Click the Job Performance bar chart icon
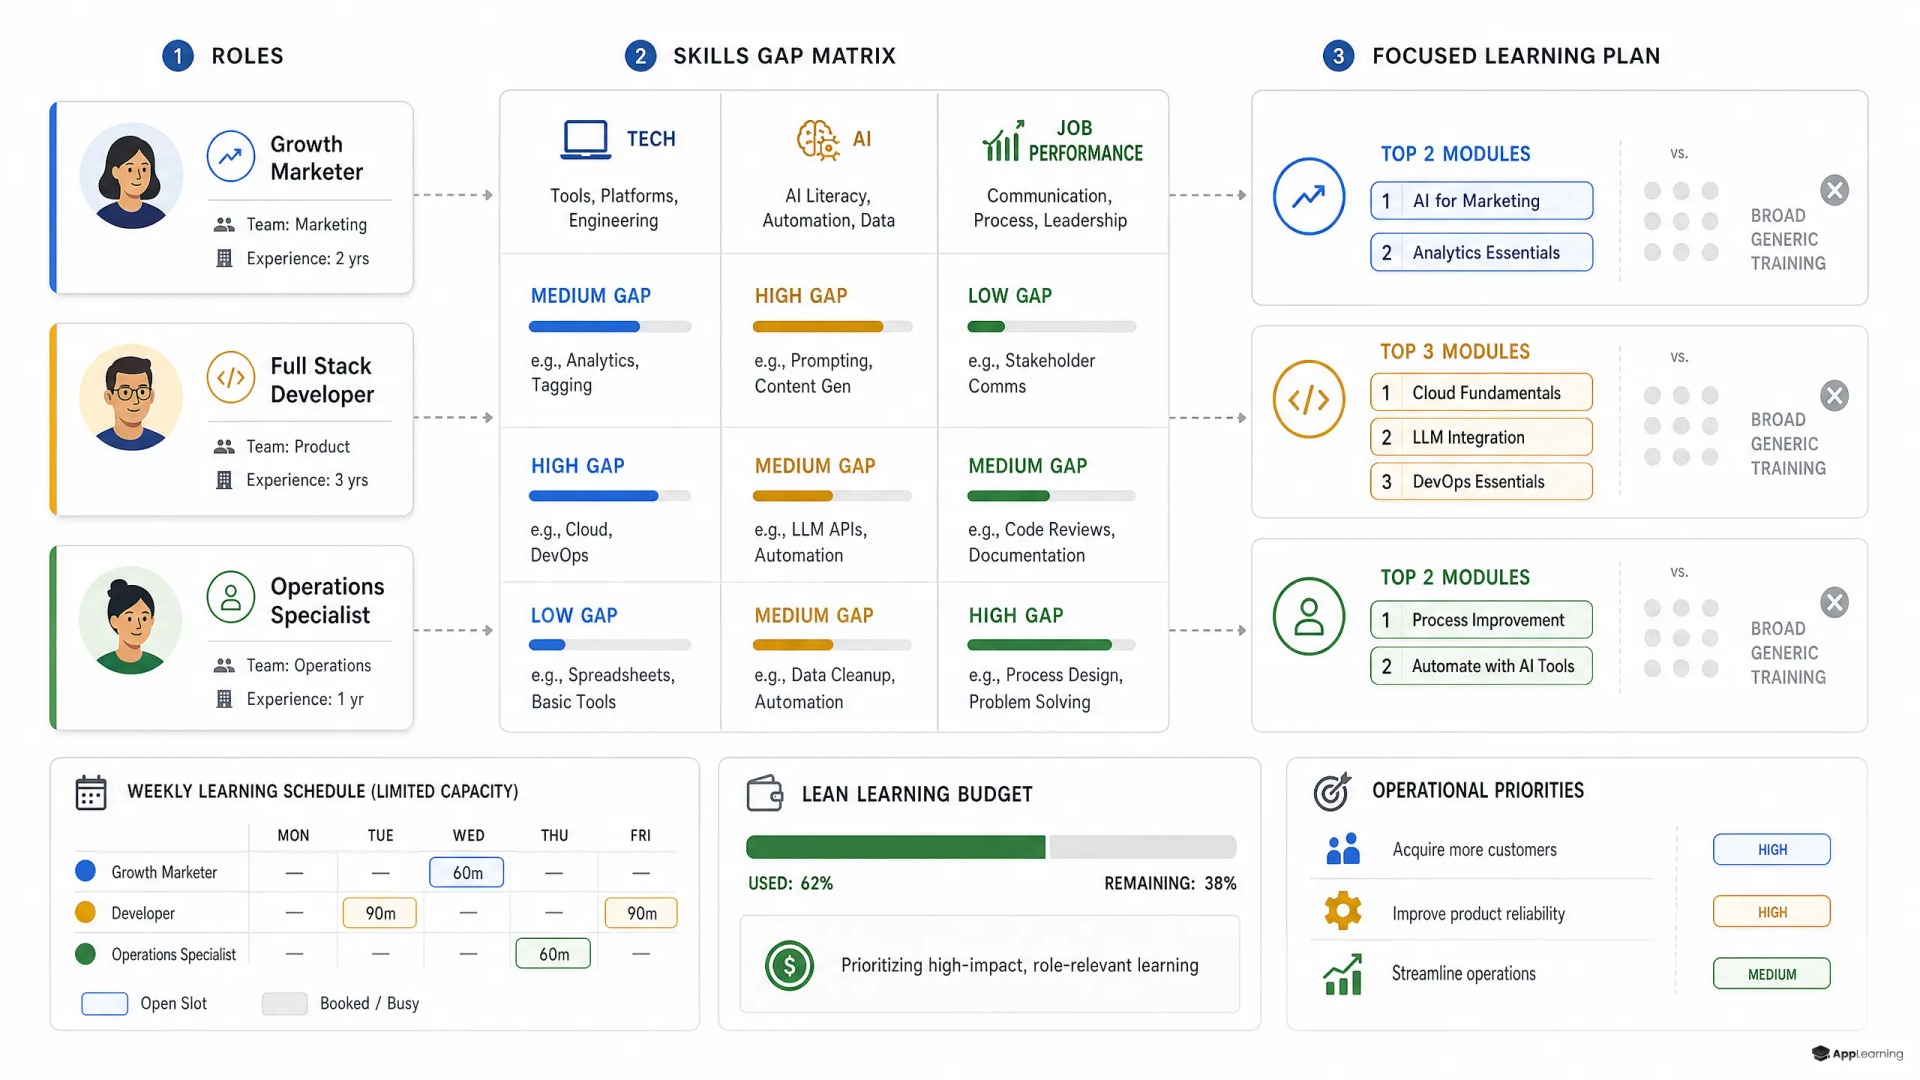The image size is (1920, 1080). [1002, 141]
